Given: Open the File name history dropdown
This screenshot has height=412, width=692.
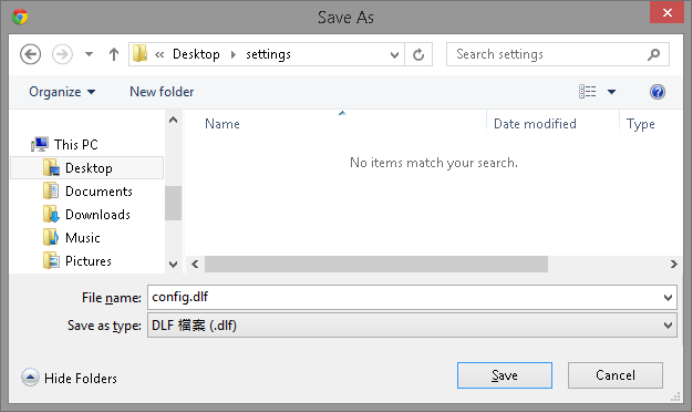Looking at the screenshot, I should [x=668, y=297].
